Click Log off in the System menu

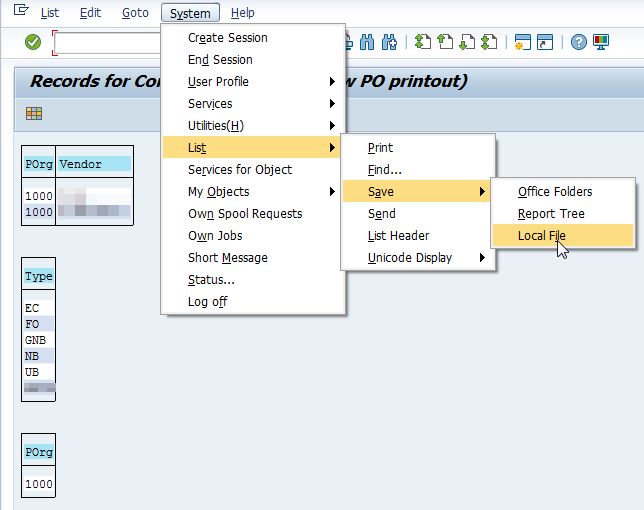click(x=207, y=302)
